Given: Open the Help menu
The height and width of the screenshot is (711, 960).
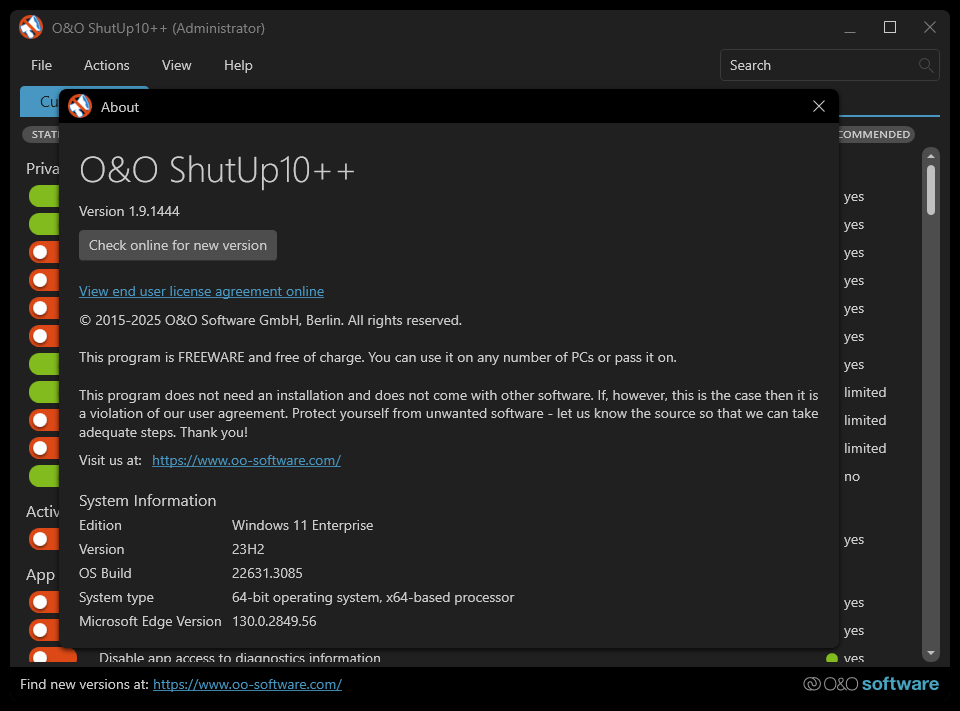Looking at the screenshot, I should [x=238, y=65].
